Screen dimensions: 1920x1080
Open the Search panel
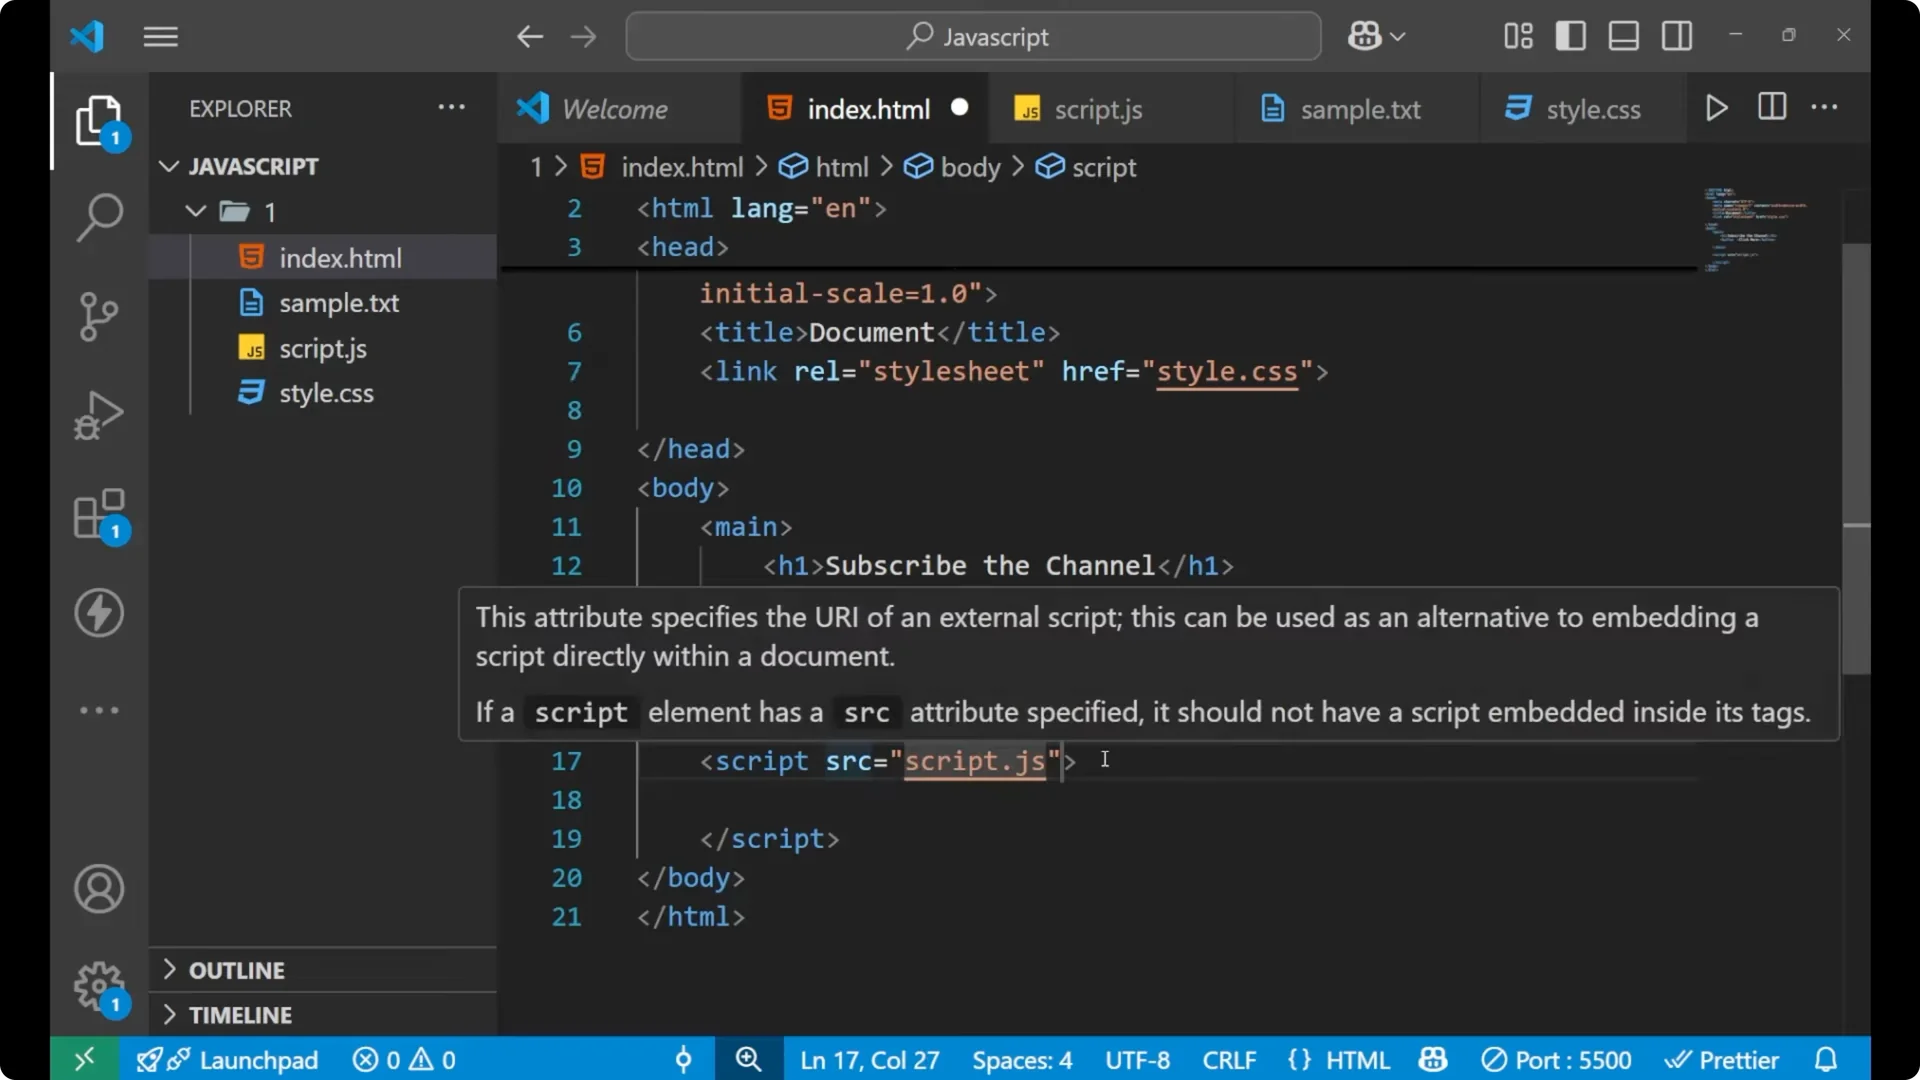click(99, 216)
